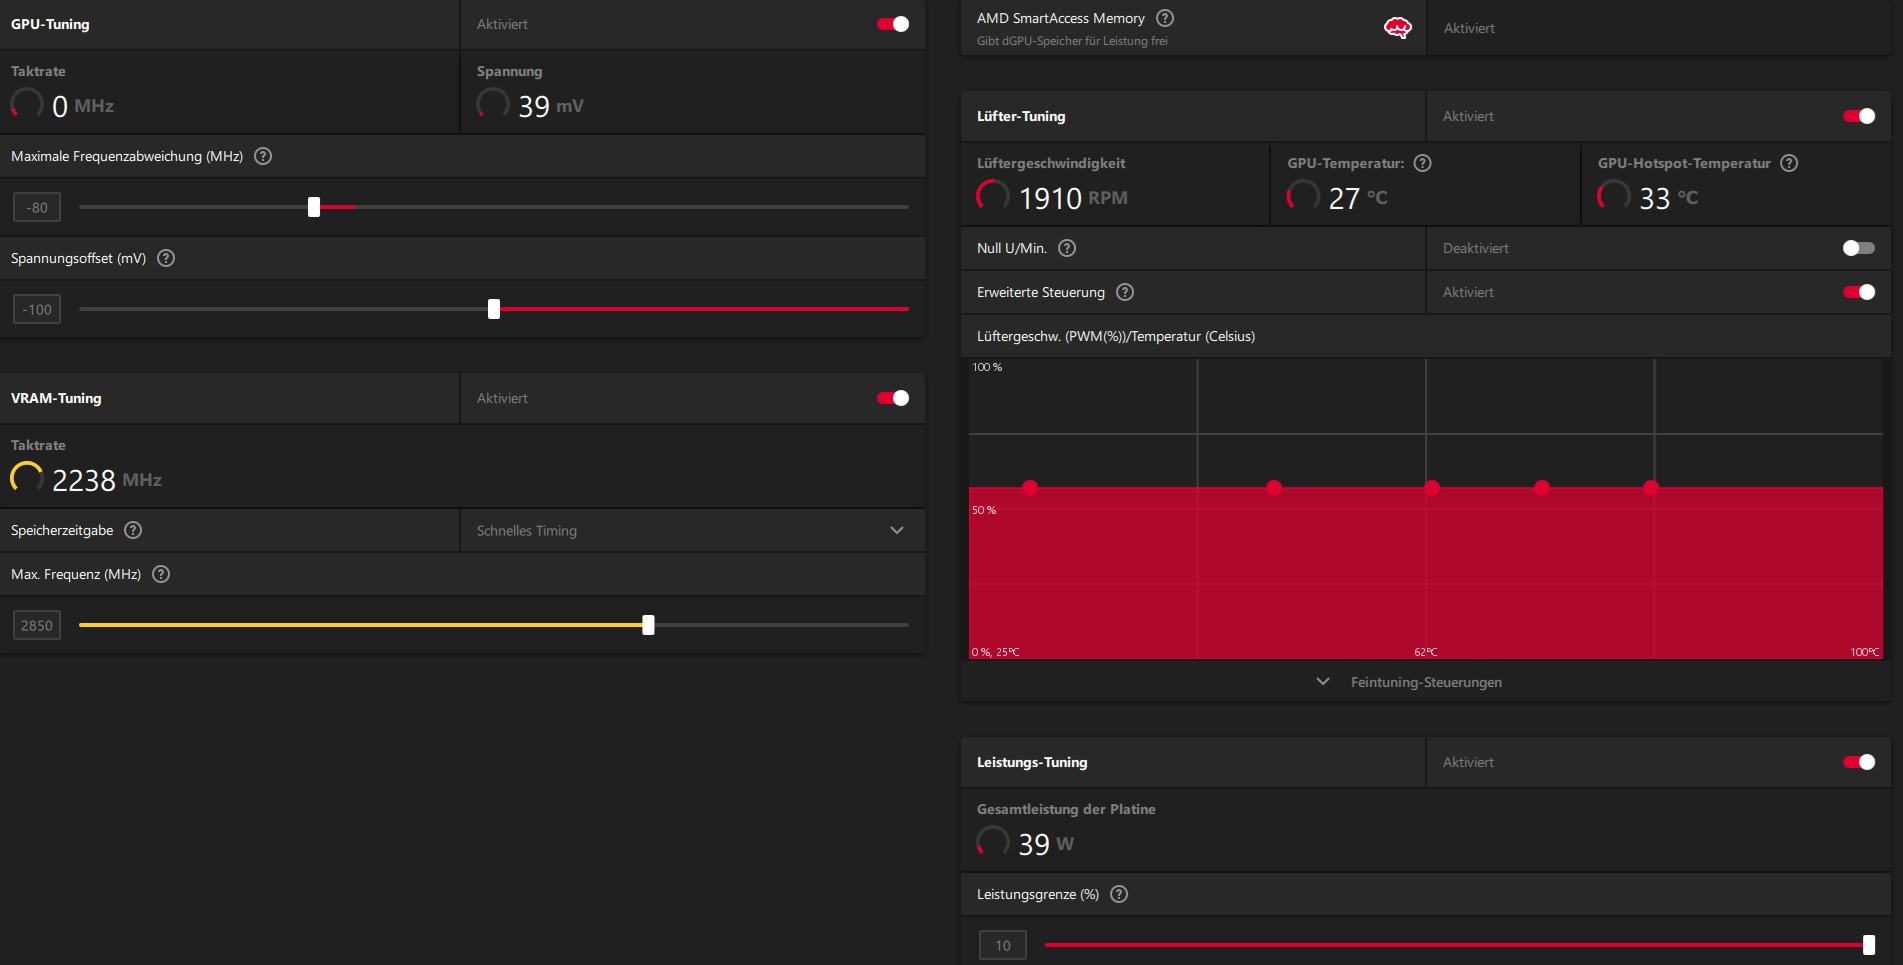Click the Frequenzabweichung value field showing -80
Image resolution: width=1903 pixels, height=965 pixels.
pos(37,207)
